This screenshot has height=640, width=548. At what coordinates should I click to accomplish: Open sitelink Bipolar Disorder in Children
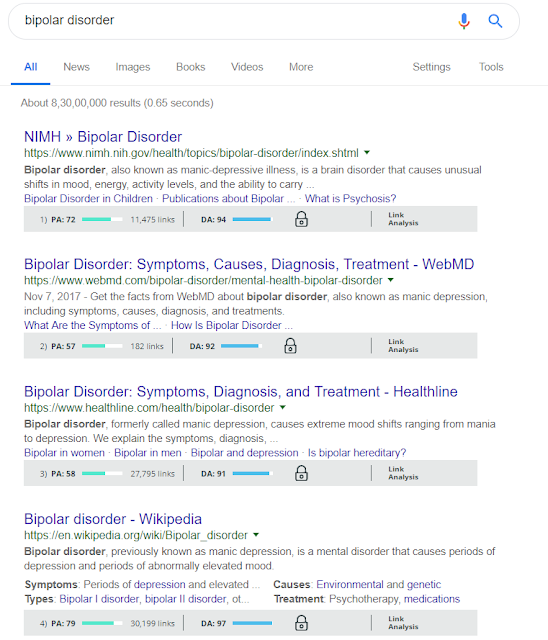point(88,199)
